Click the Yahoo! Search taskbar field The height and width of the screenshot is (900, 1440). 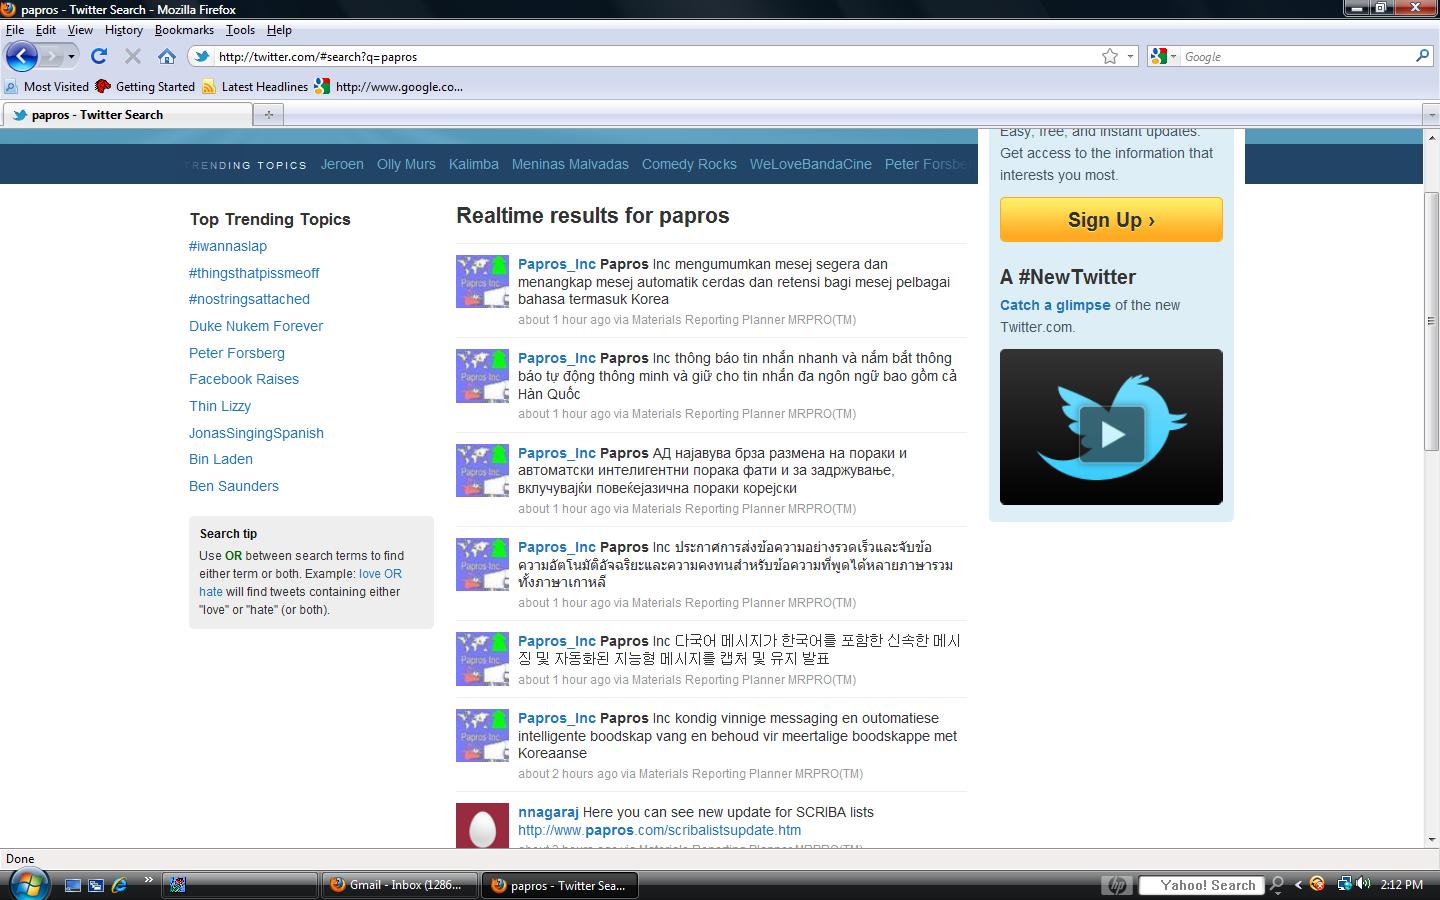tap(1201, 885)
